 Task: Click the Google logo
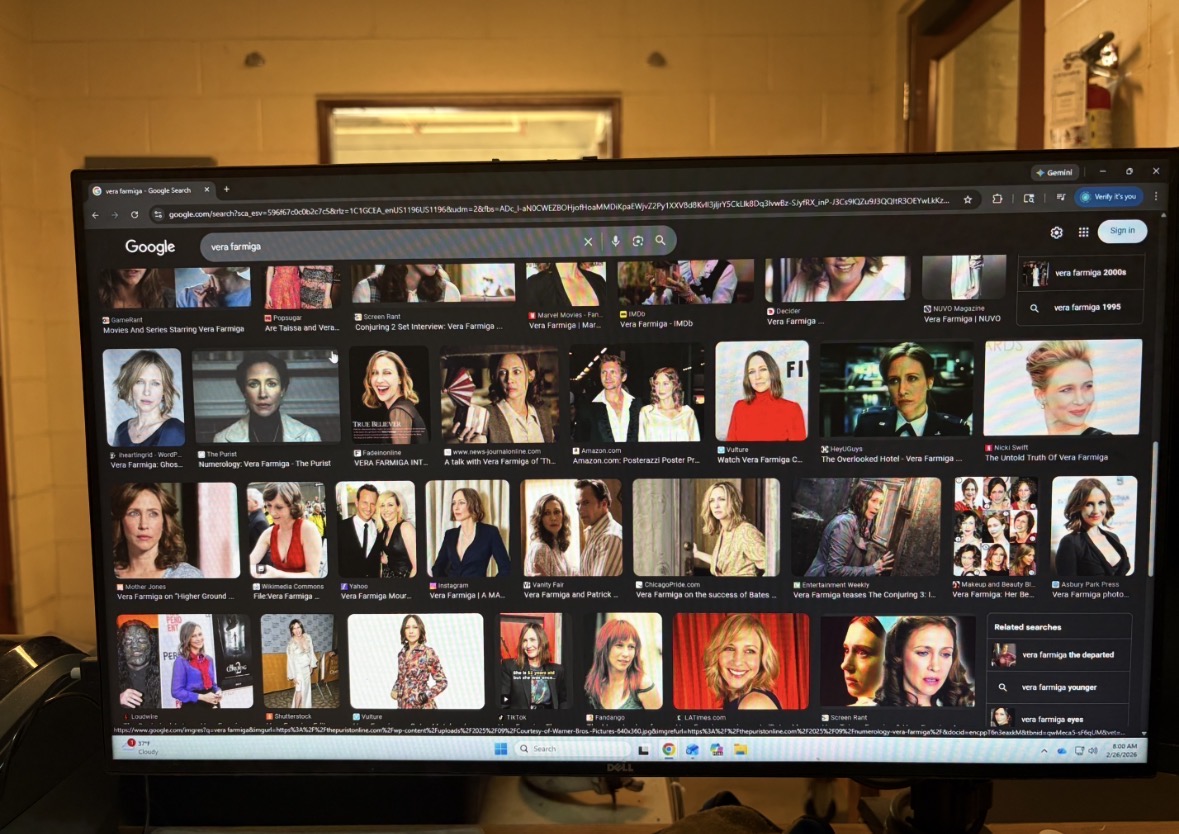click(x=150, y=247)
